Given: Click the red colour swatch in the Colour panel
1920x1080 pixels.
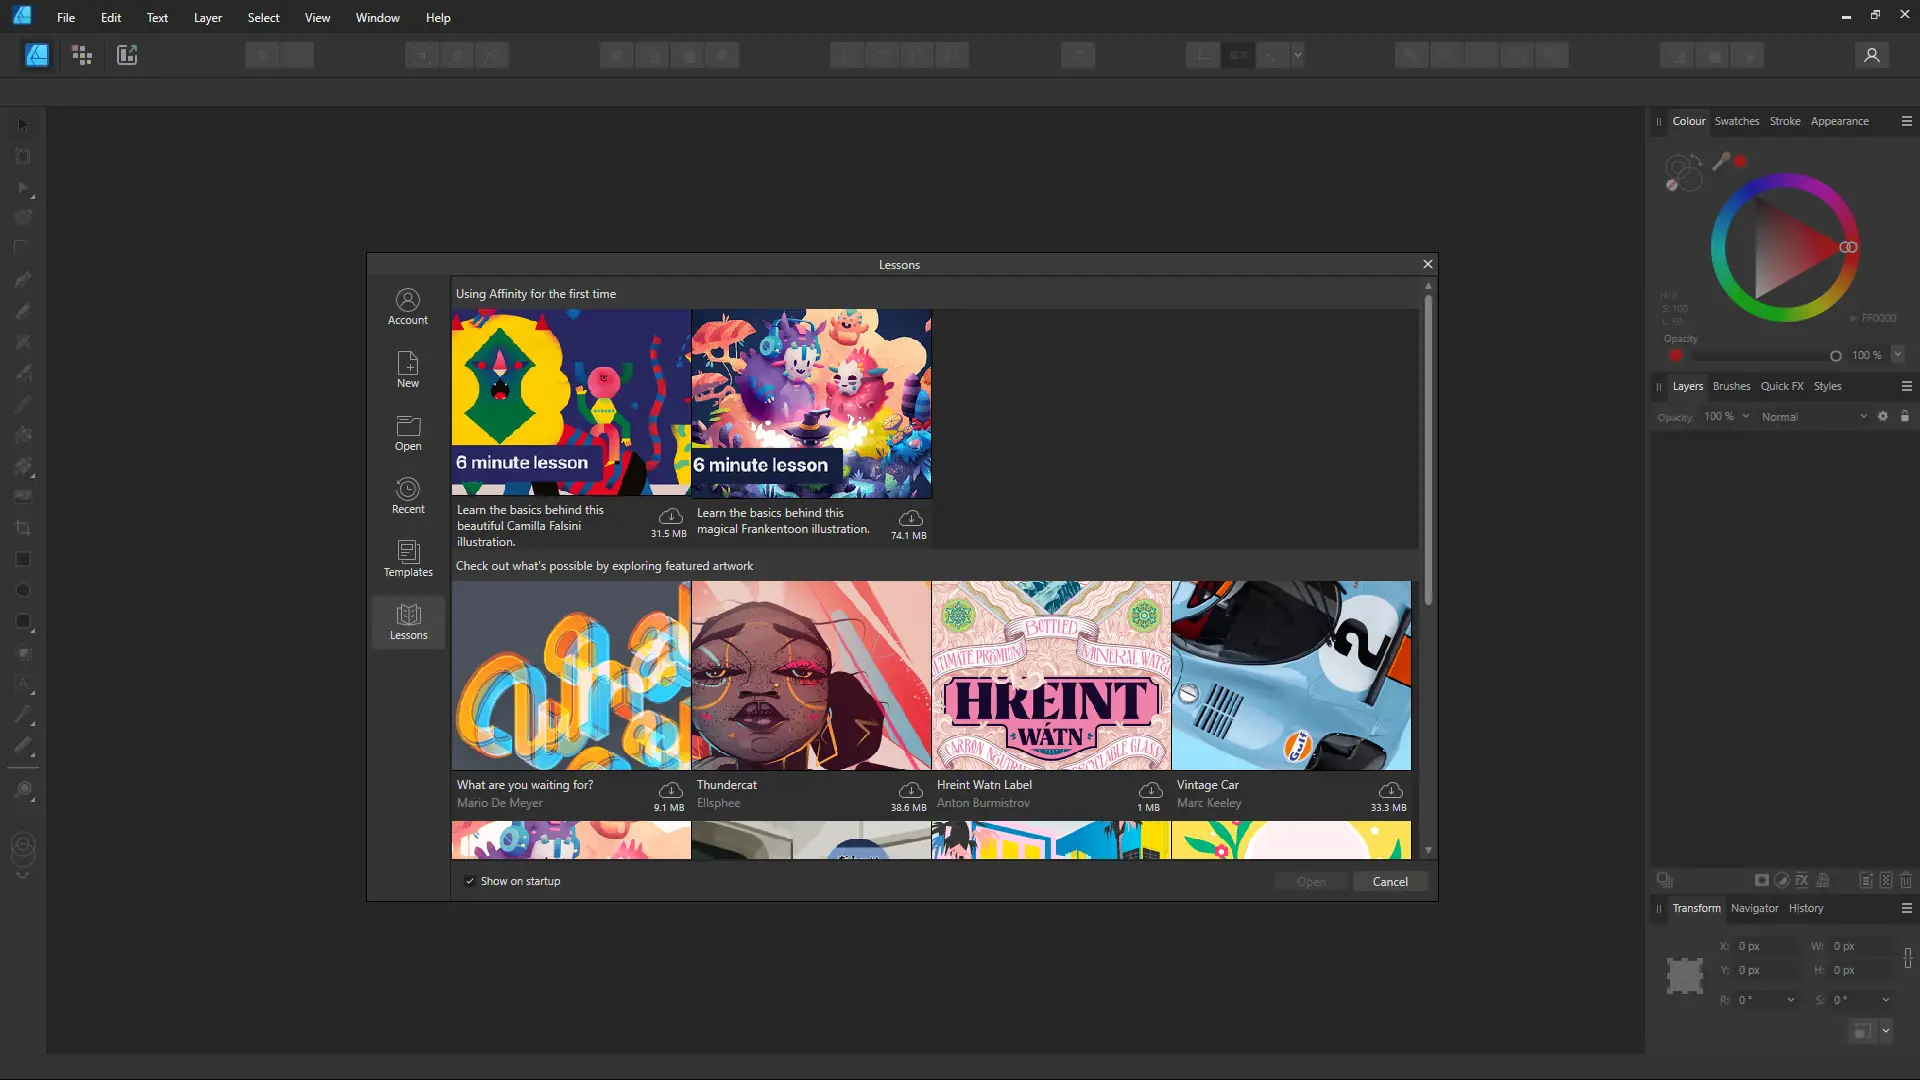Looking at the screenshot, I should coord(1740,160).
